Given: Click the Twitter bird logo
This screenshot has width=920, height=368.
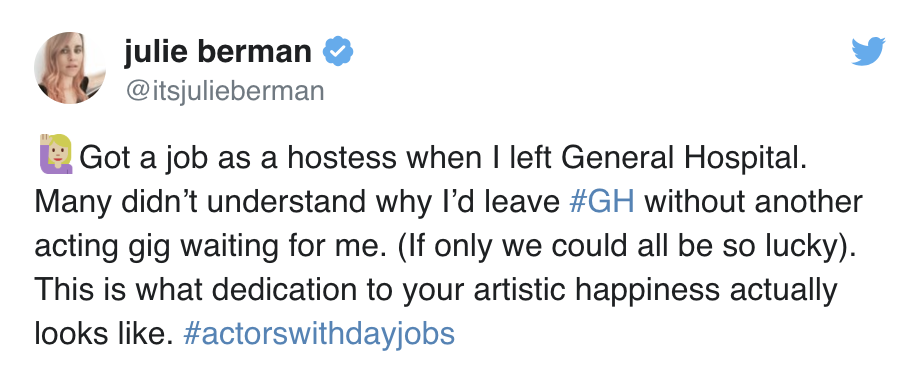Looking at the screenshot, I should (868, 51).
